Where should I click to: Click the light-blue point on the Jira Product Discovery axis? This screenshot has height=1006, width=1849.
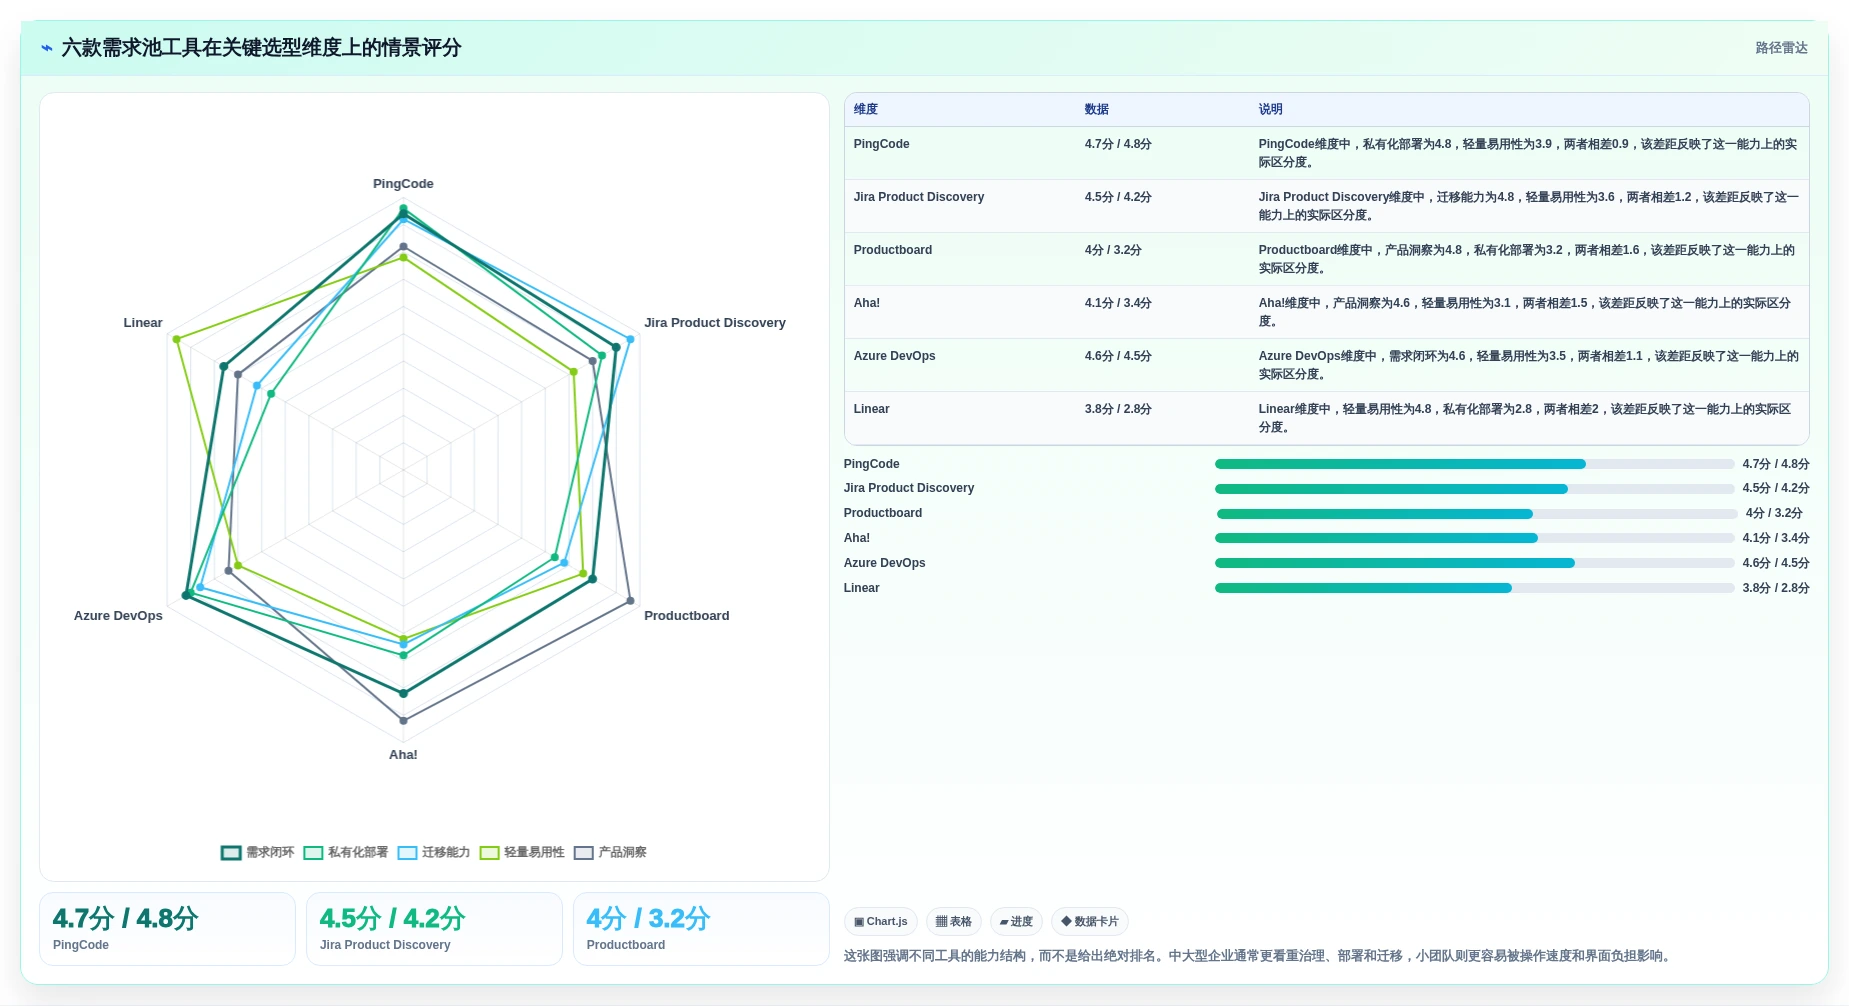click(x=630, y=339)
